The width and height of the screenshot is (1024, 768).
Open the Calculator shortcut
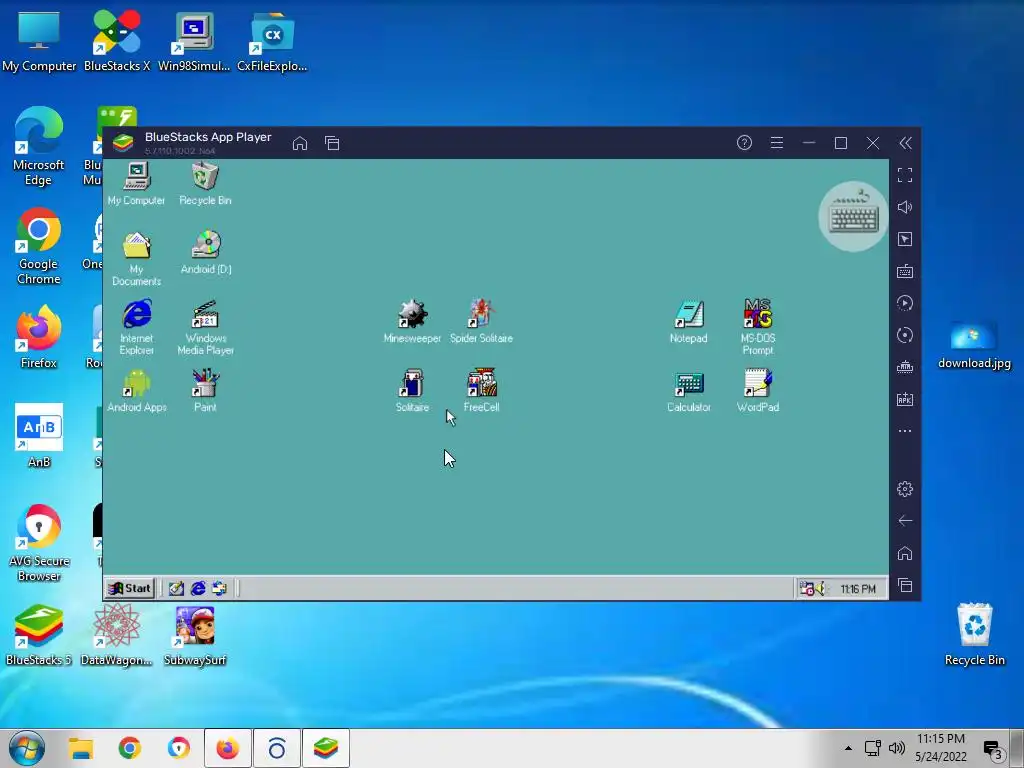coord(688,392)
